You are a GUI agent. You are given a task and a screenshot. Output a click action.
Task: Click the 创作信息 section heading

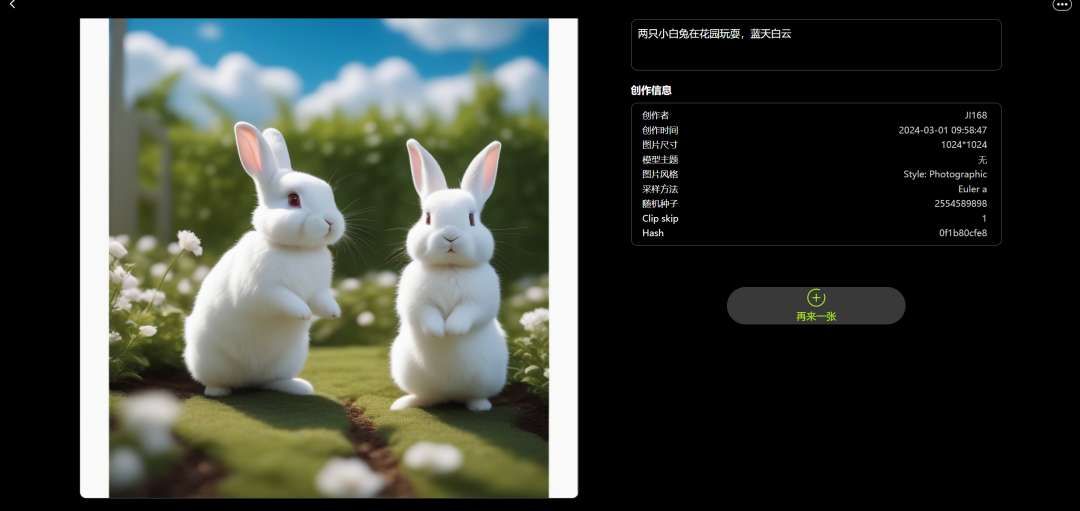(x=651, y=90)
